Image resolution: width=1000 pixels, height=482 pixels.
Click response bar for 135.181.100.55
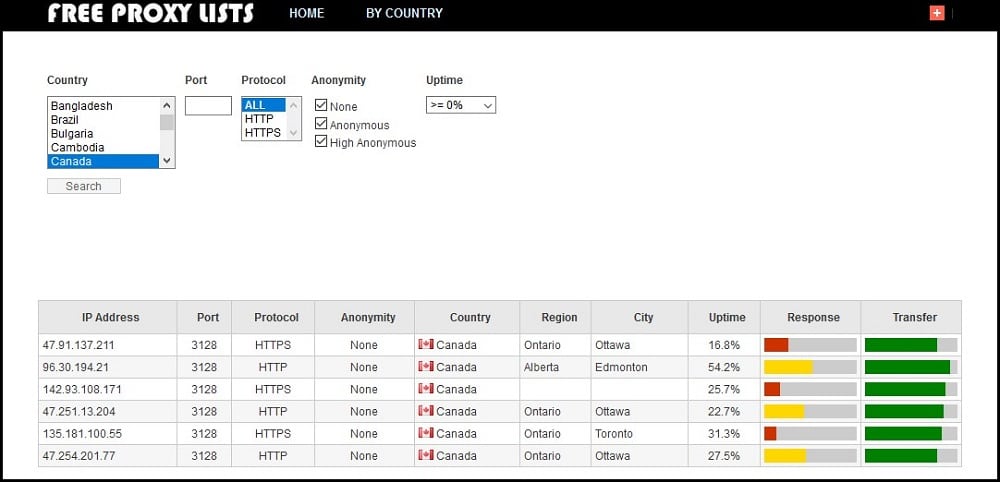tap(811, 434)
